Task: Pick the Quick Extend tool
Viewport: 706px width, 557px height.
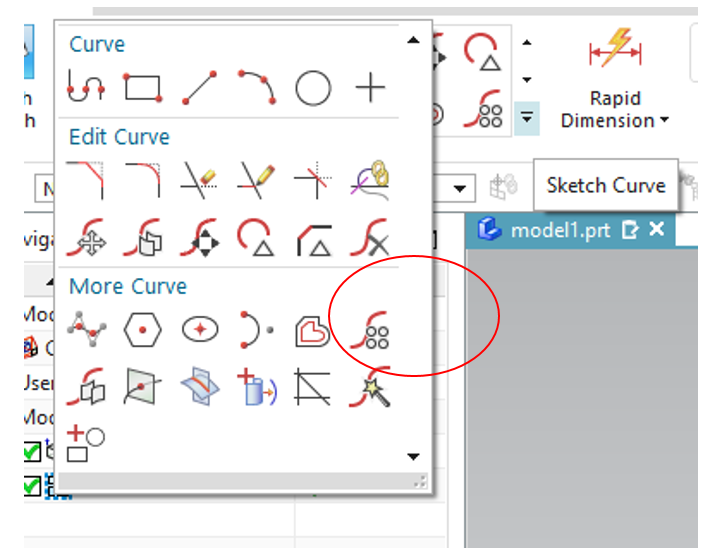Action: (257, 180)
